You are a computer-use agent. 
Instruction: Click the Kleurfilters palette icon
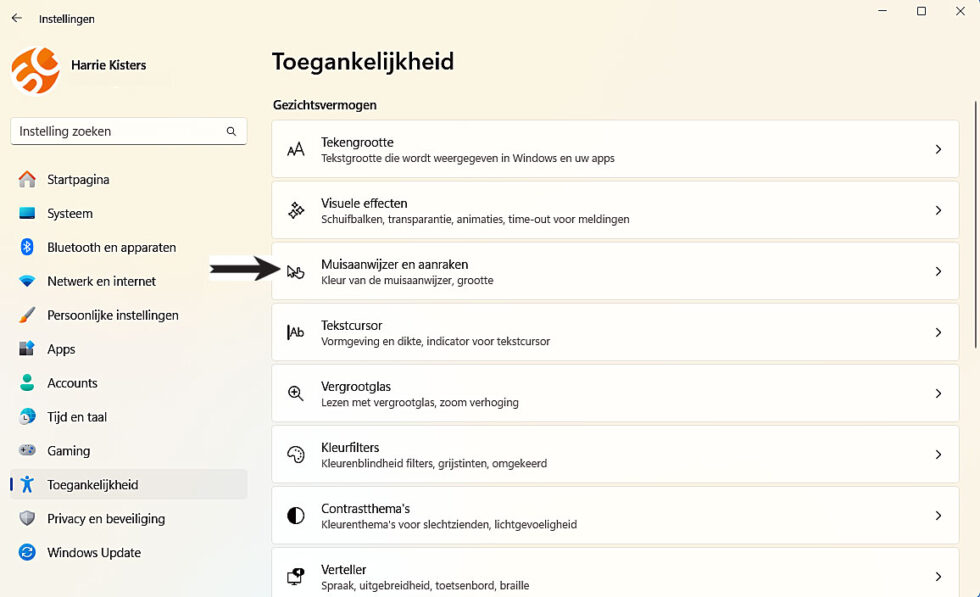click(x=295, y=454)
